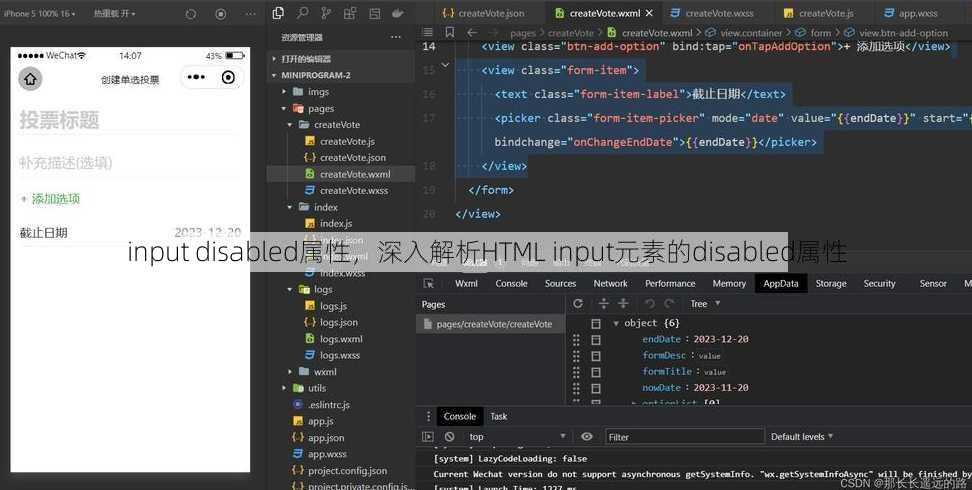Click the refresh icon in simulator toolbar

(x=191, y=14)
